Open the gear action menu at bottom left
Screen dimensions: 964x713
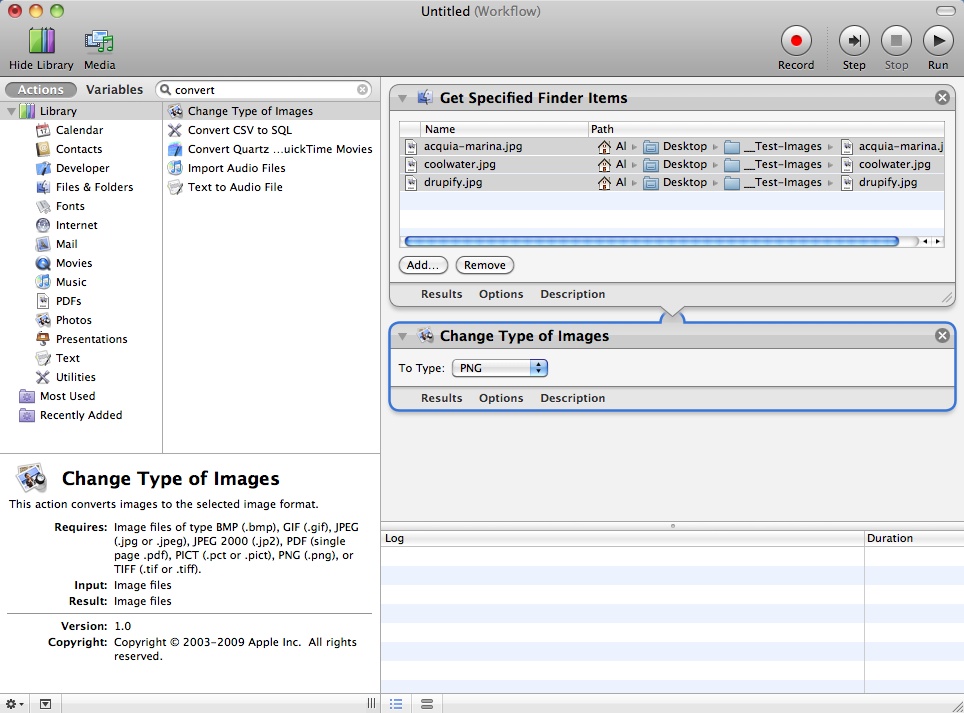pyautogui.click(x=12, y=703)
